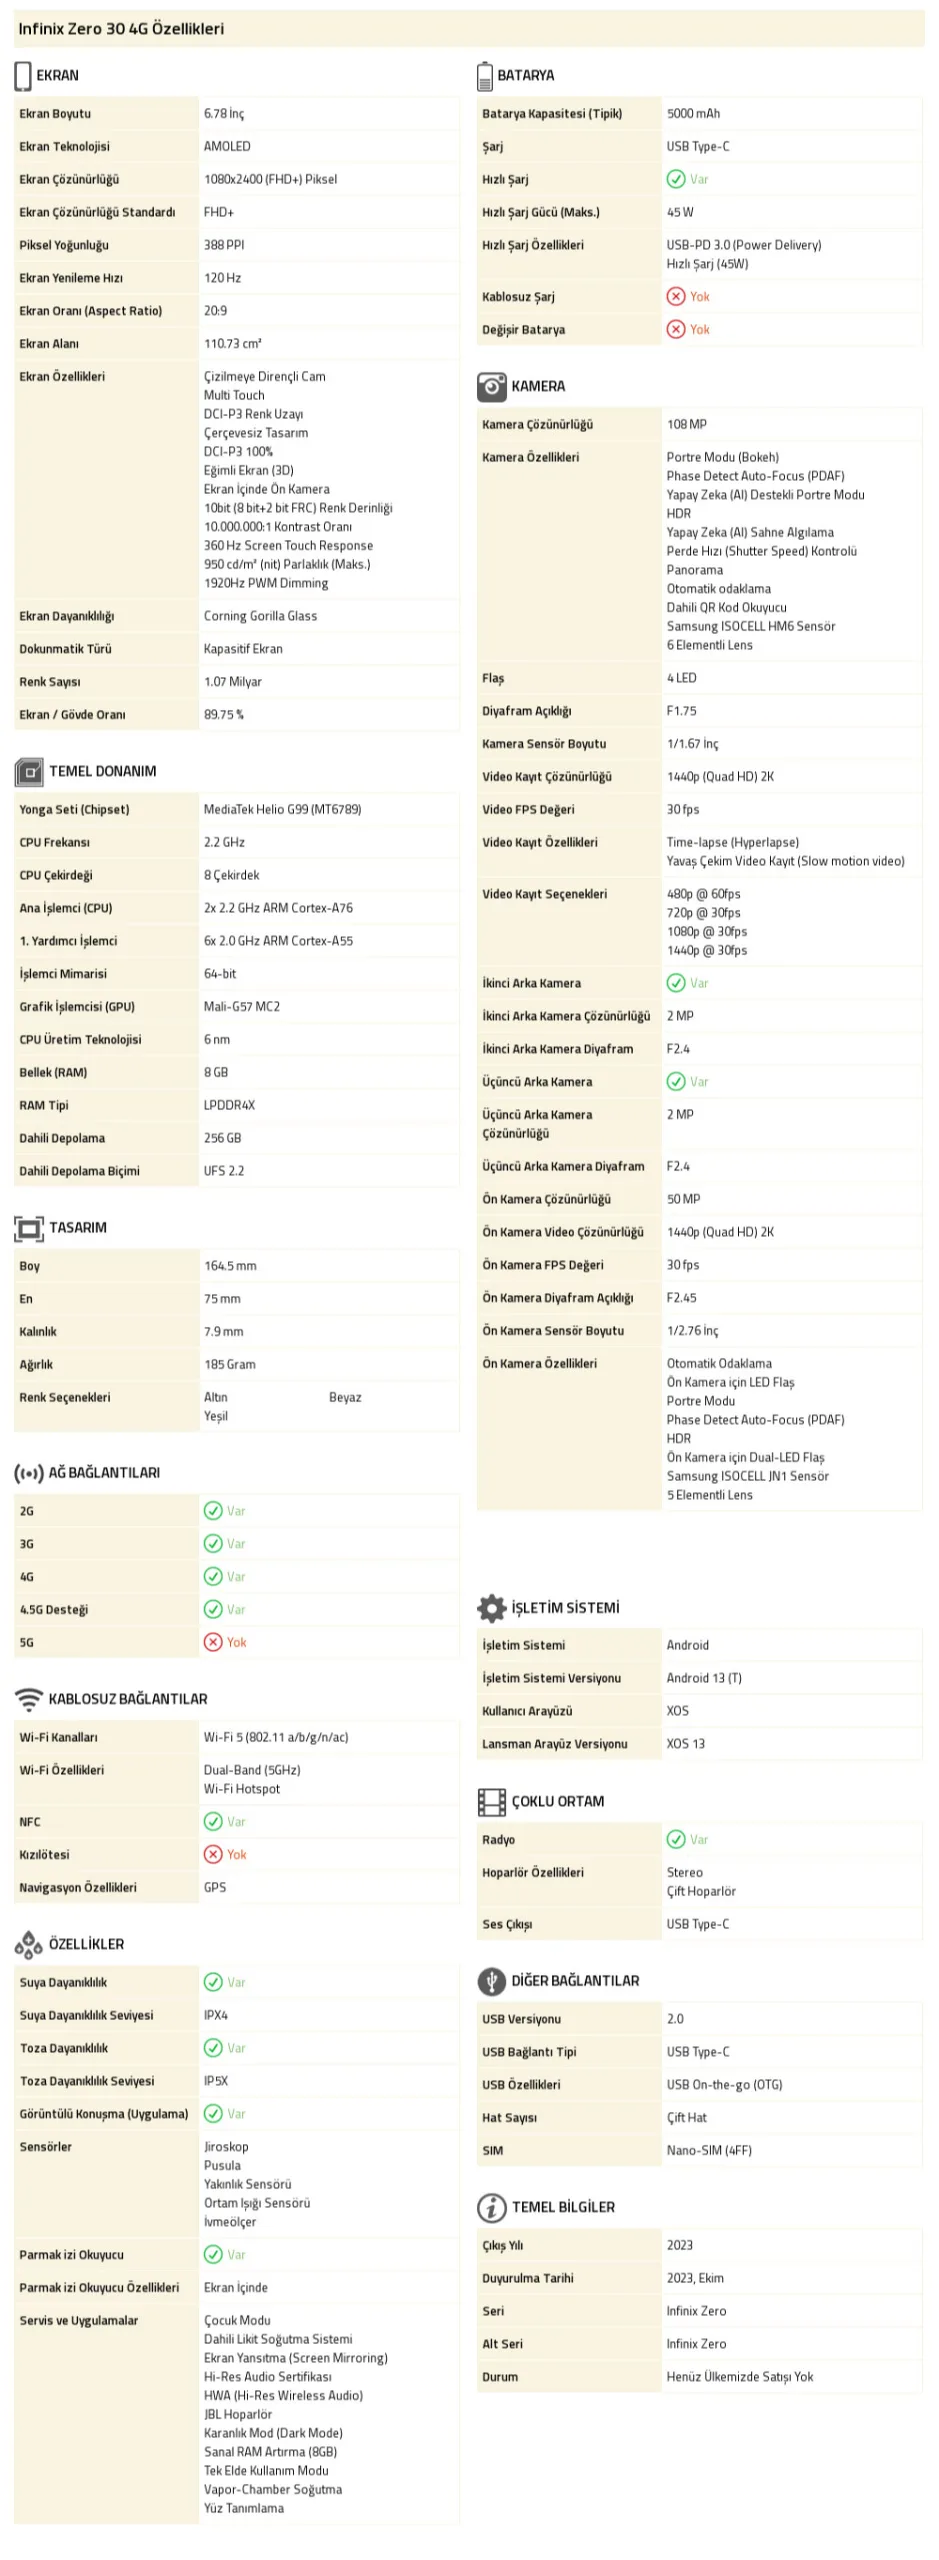
Task: Click the Android 13 (T) version value
Action: [x=704, y=1678]
